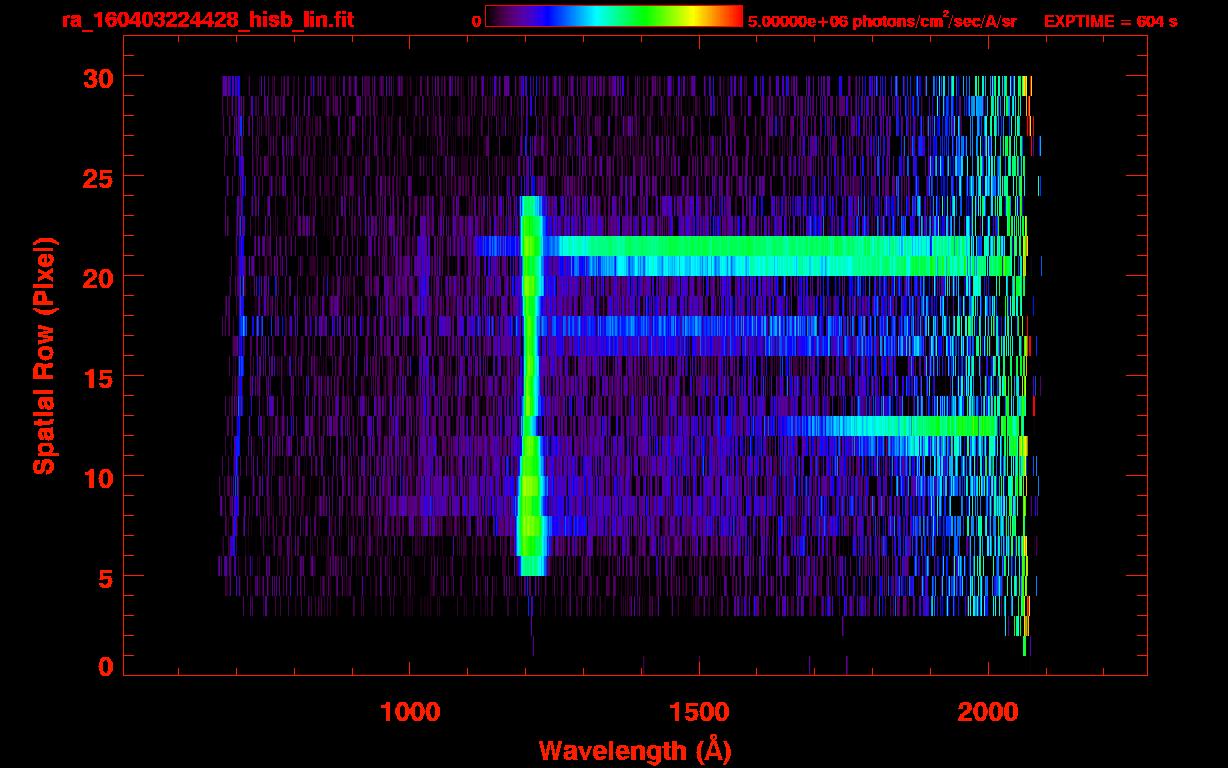This screenshot has width=1228, height=768.
Task: Click the 1500 wavelength tick label
Action: (699, 712)
